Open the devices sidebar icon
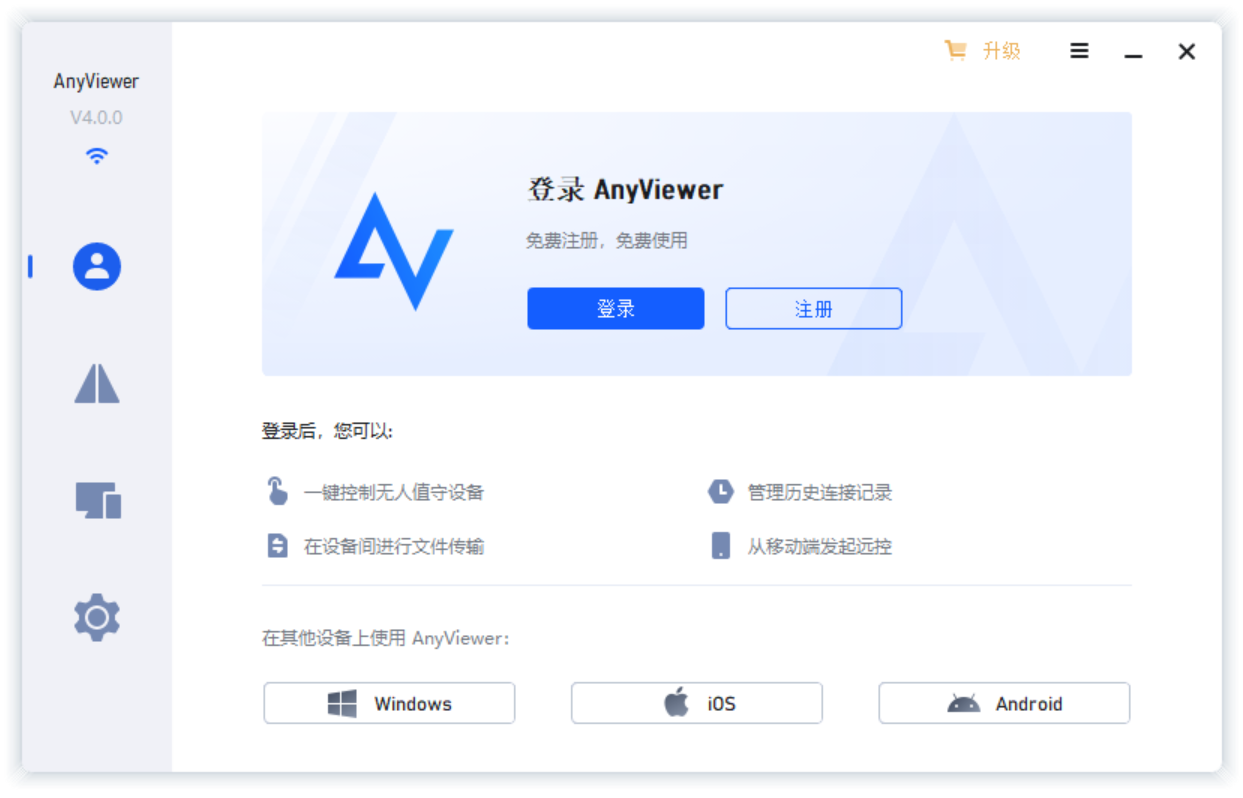The height and width of the screenshot is (798, 1243). [98, 500]
